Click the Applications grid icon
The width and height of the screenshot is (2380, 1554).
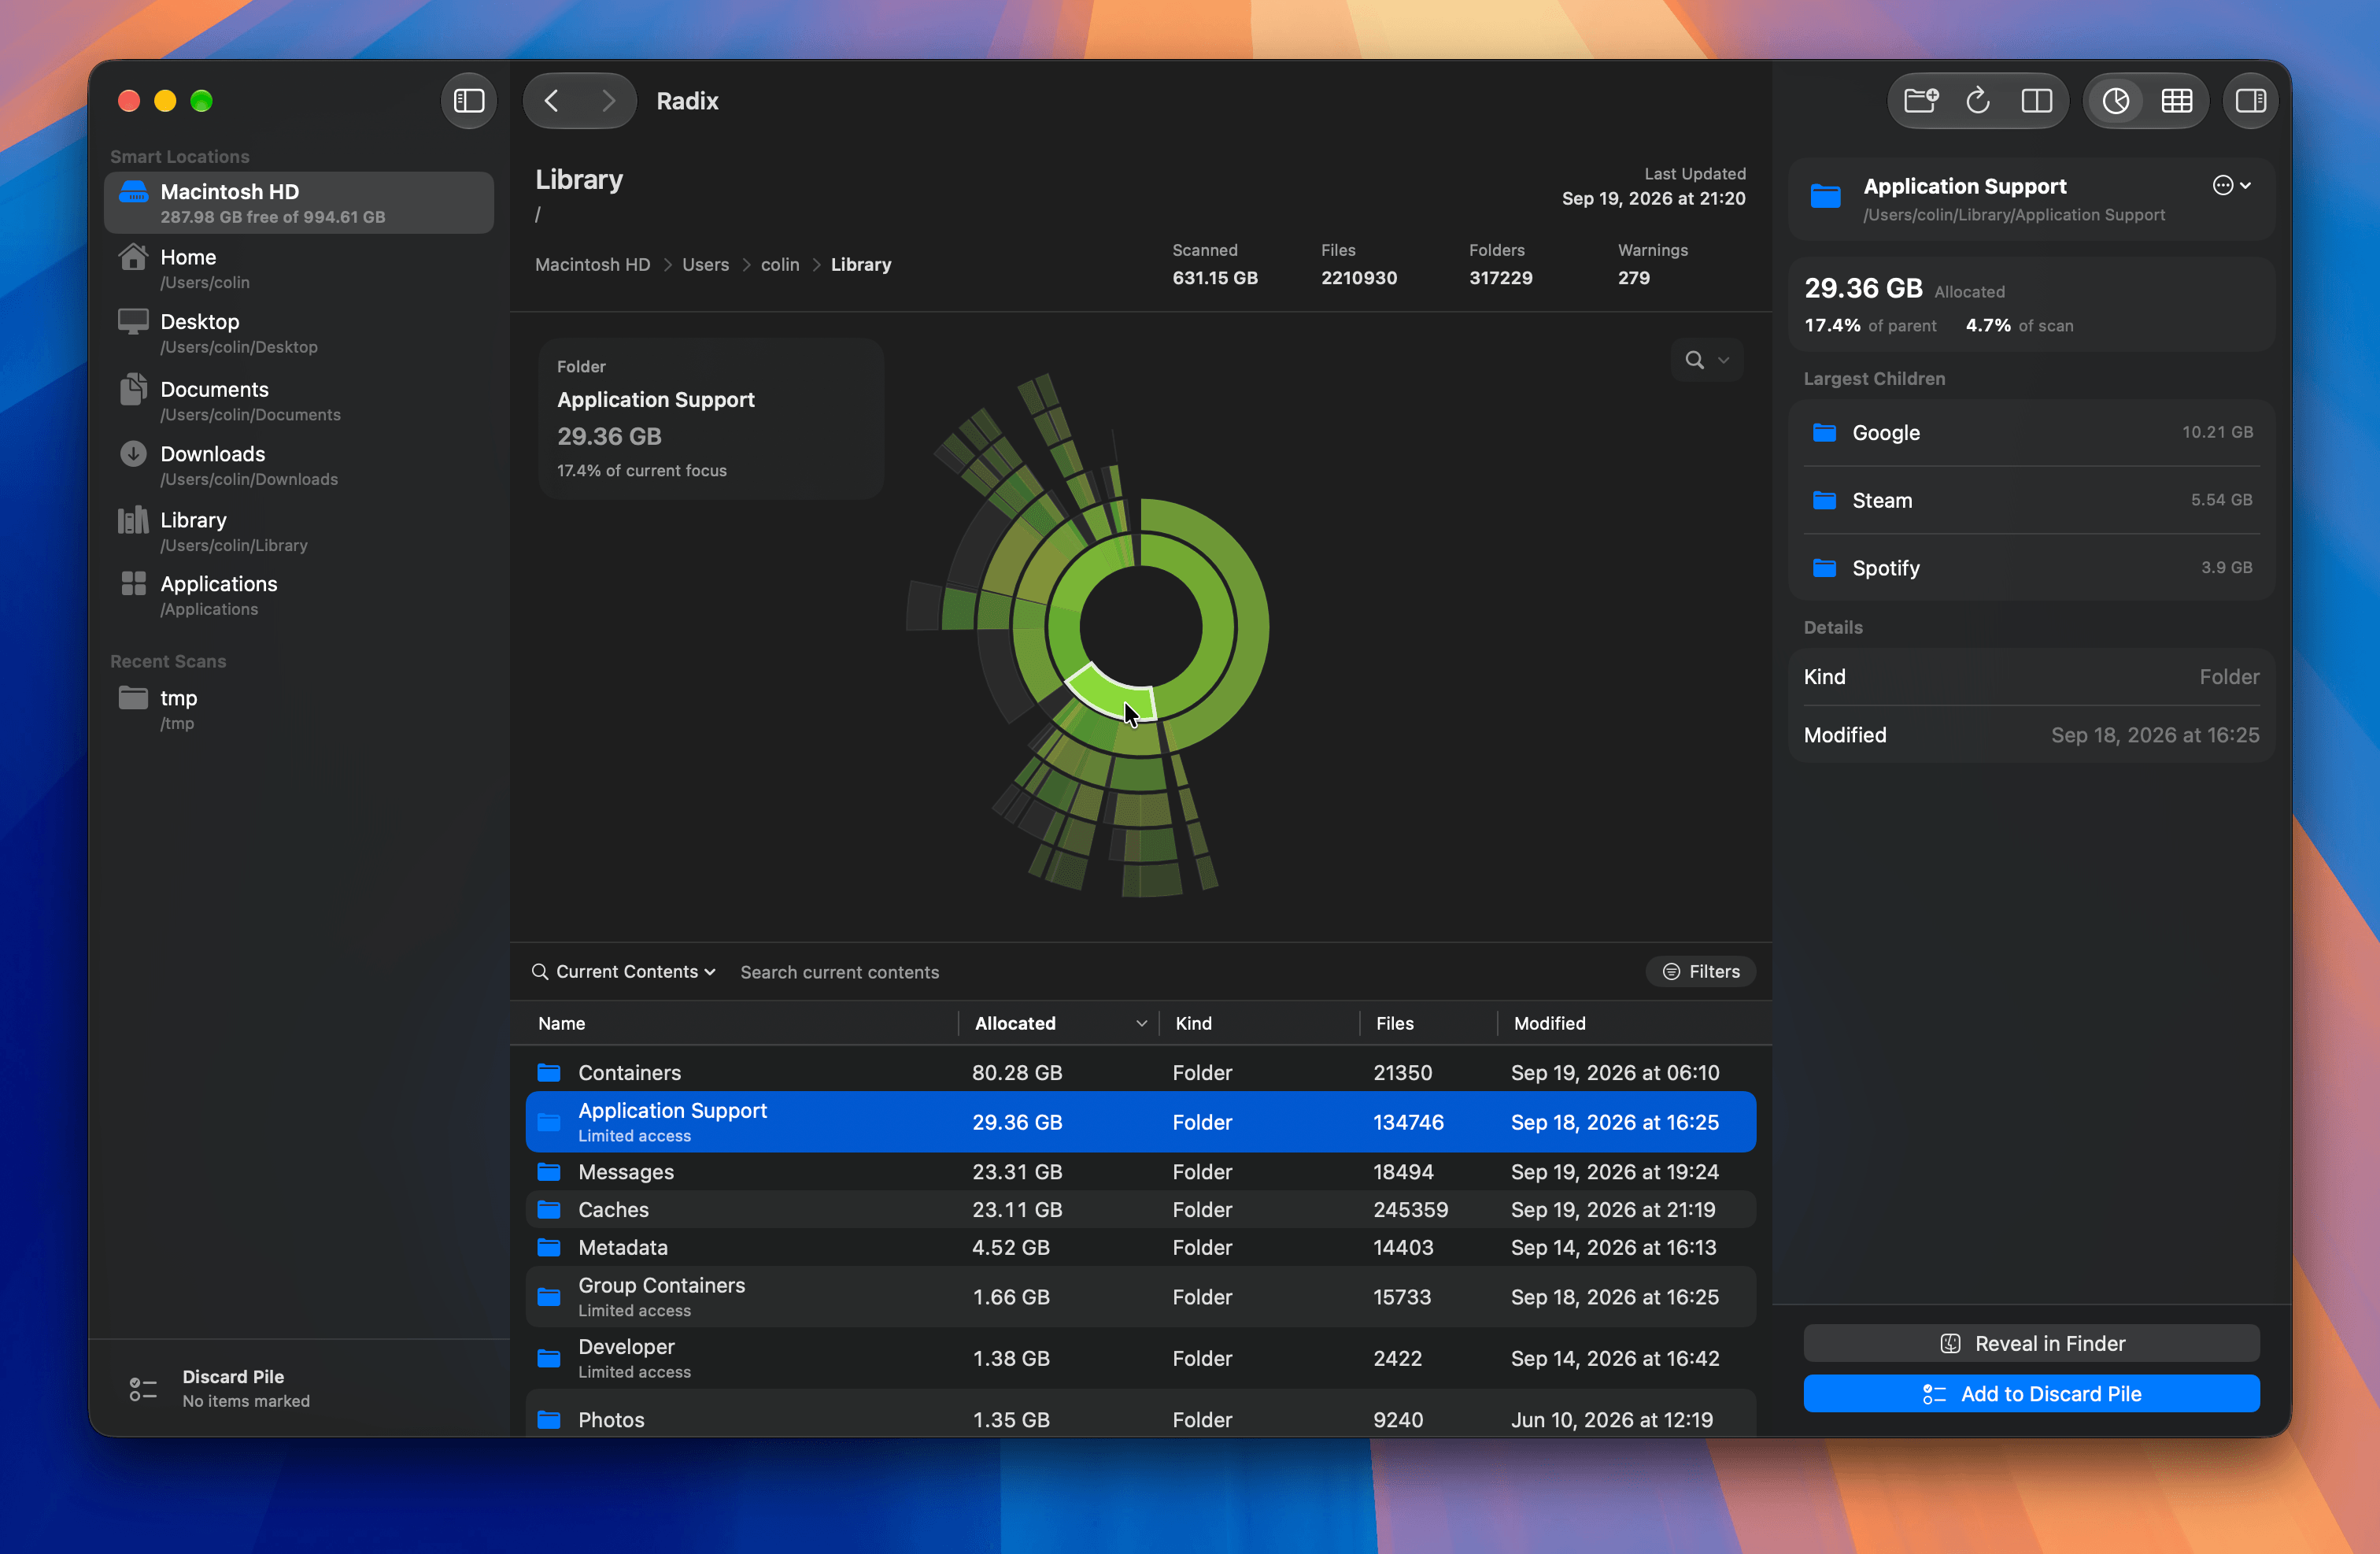pos(133,583)
